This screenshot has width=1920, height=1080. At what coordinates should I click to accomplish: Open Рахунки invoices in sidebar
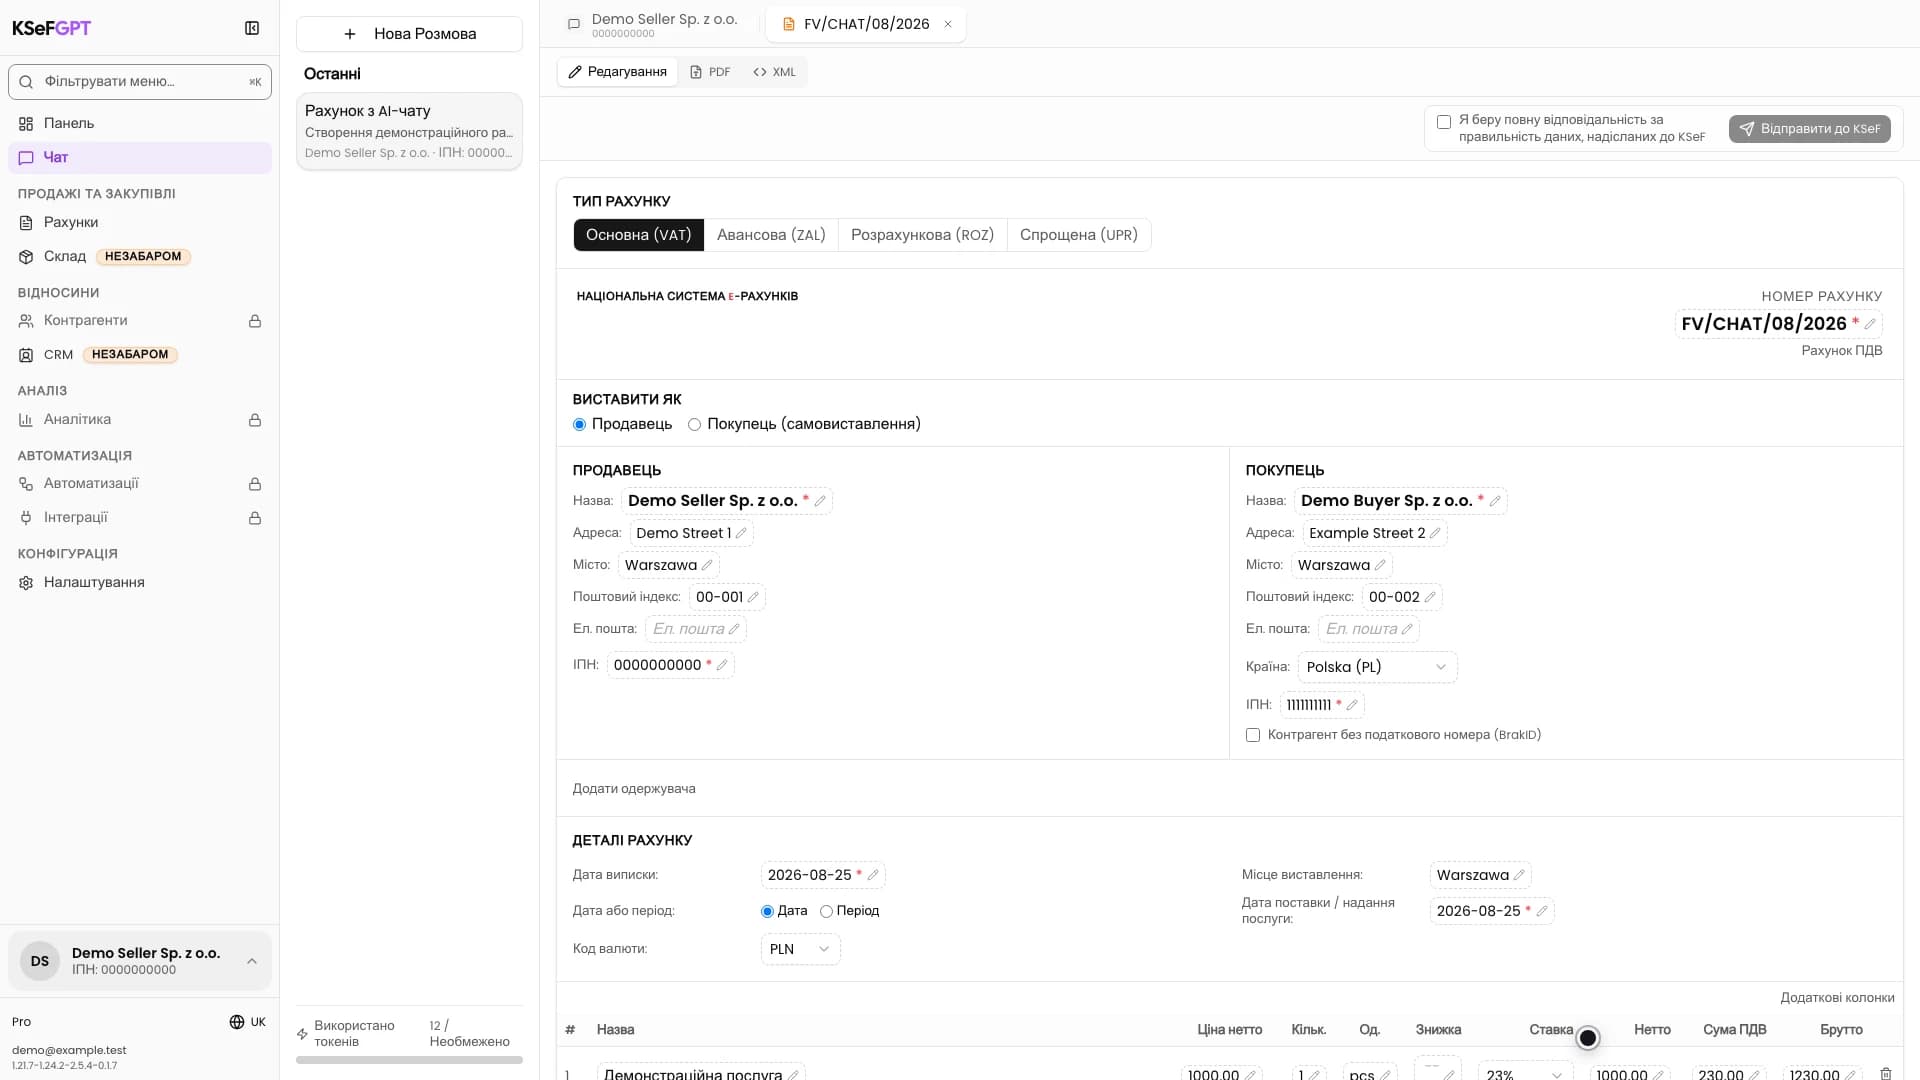139,222
